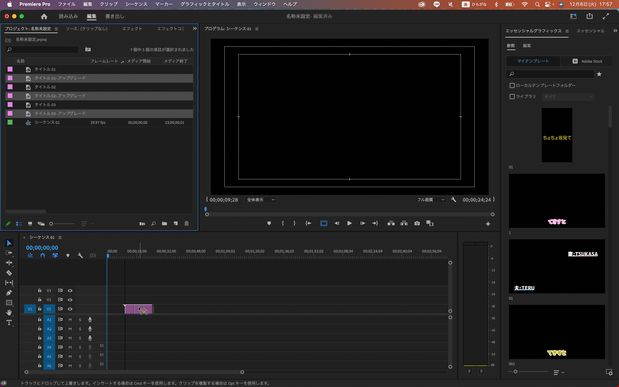Open the sort menu below the templates
Image resolution: width=619 pixels, height=387 pixels.
point(558,372)
